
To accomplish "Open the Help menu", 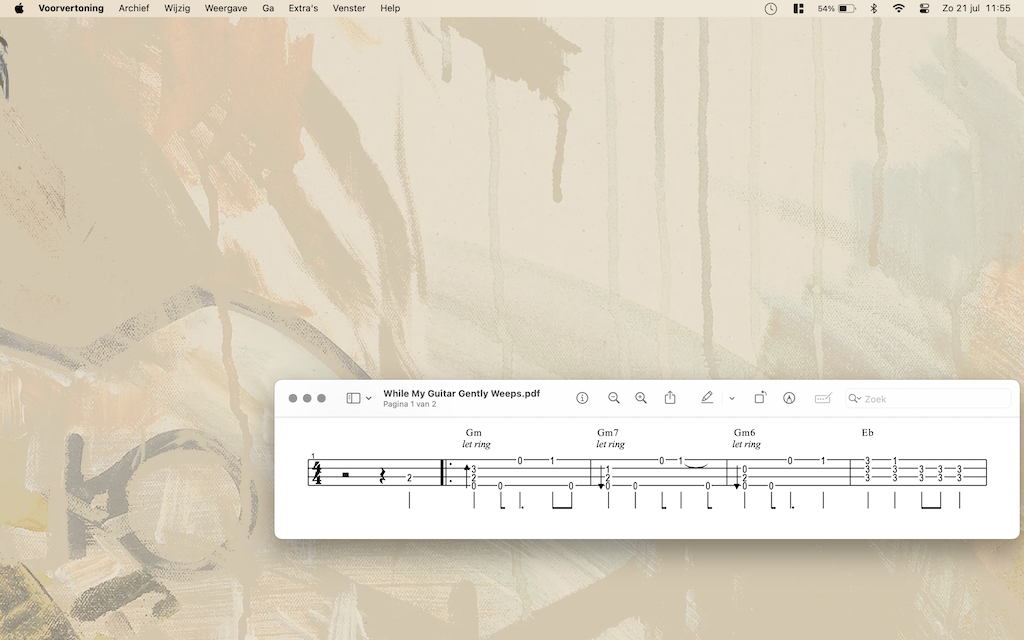I will tap(390, 8).
